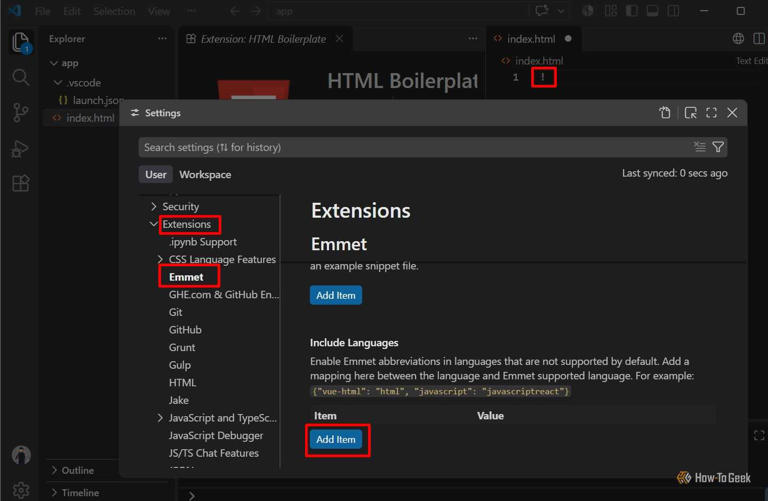Expand the Security settings section

click(154, 206)
